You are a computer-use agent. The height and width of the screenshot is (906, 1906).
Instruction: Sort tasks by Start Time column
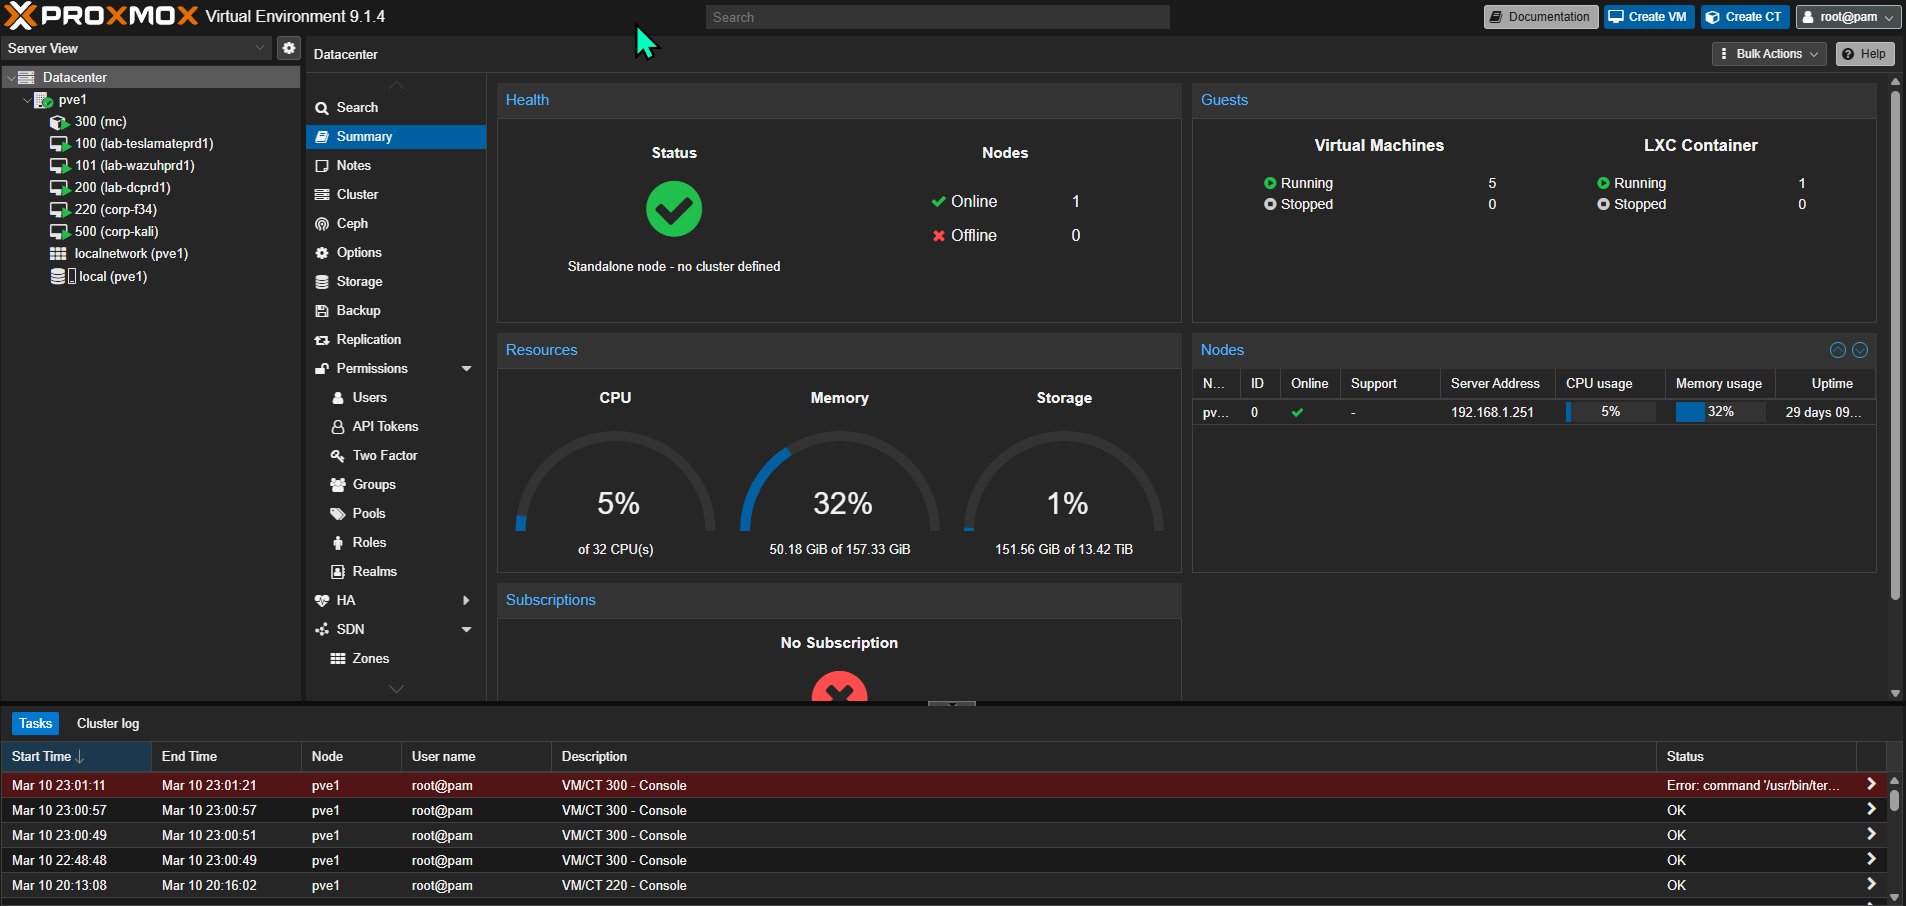click(x=76, y=756)
